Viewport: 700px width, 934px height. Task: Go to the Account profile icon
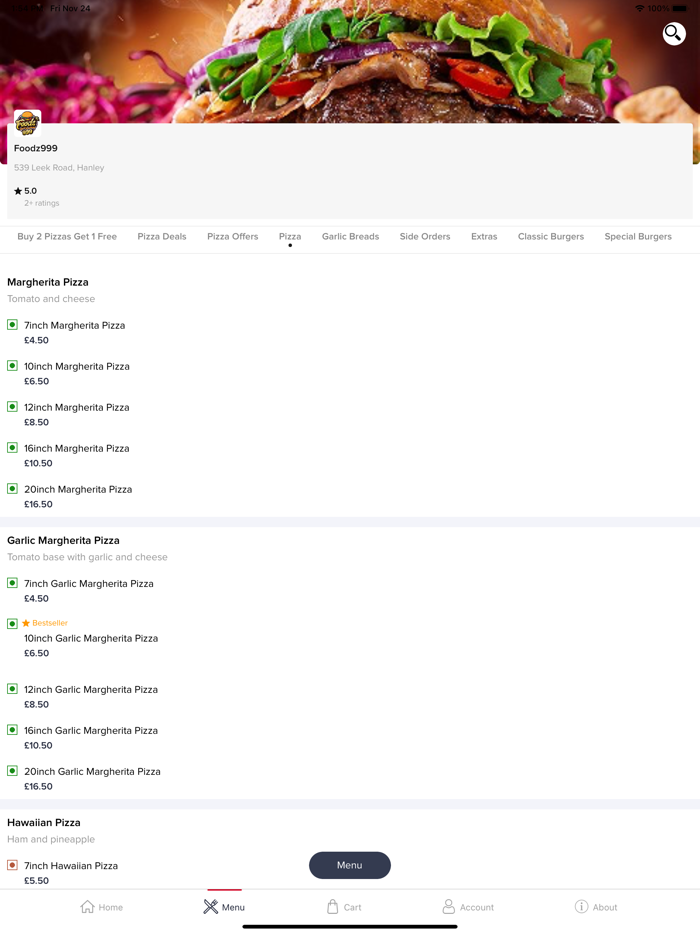[x=449, y=907]
